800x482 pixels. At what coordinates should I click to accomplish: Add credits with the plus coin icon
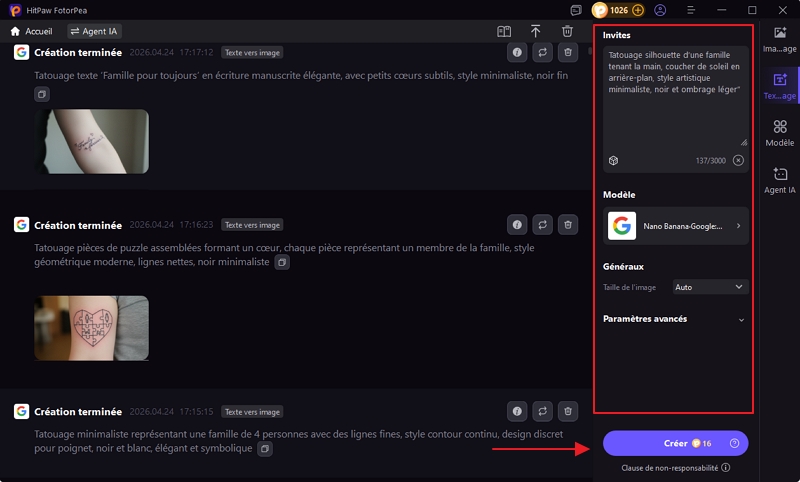(637, 10)
